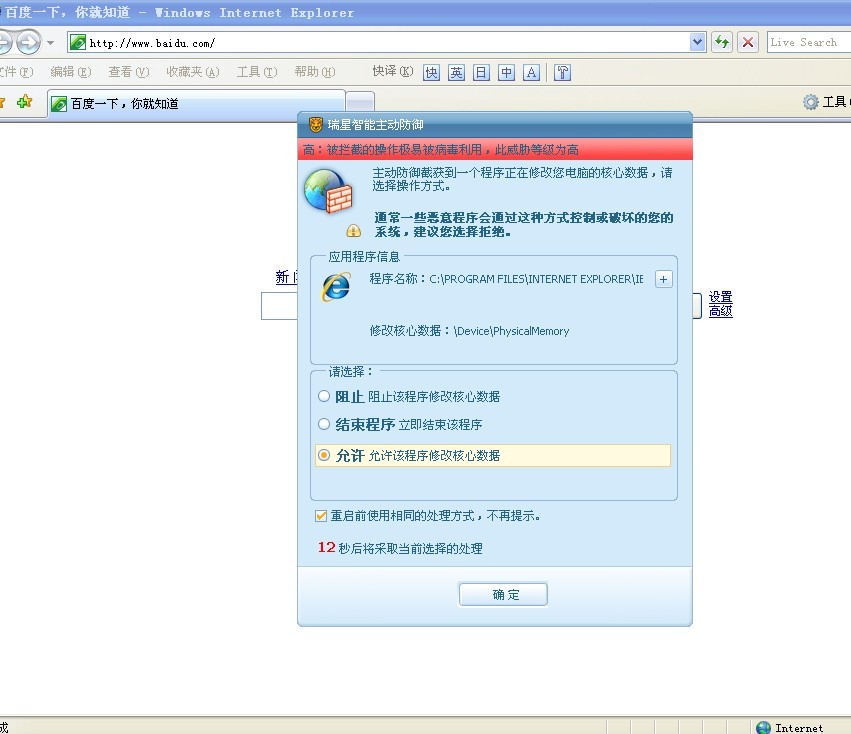
Task: Toggle 重启前使用相同的处理方式 checkbox
Action: pos(321,516)
